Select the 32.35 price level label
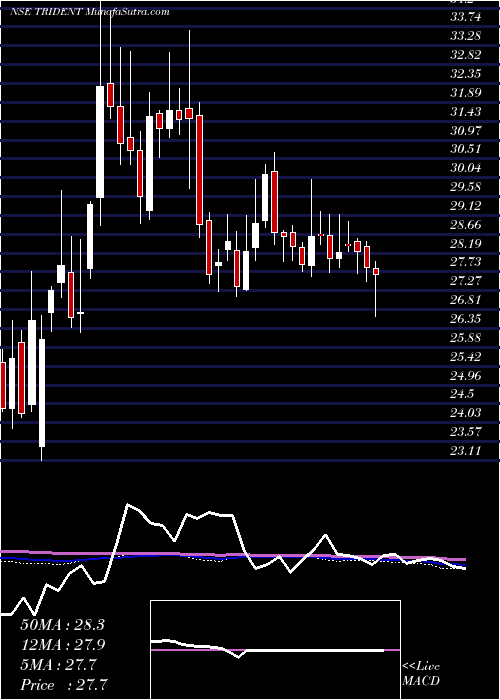This screenshot has height=700, width=500. pos(466,74)
